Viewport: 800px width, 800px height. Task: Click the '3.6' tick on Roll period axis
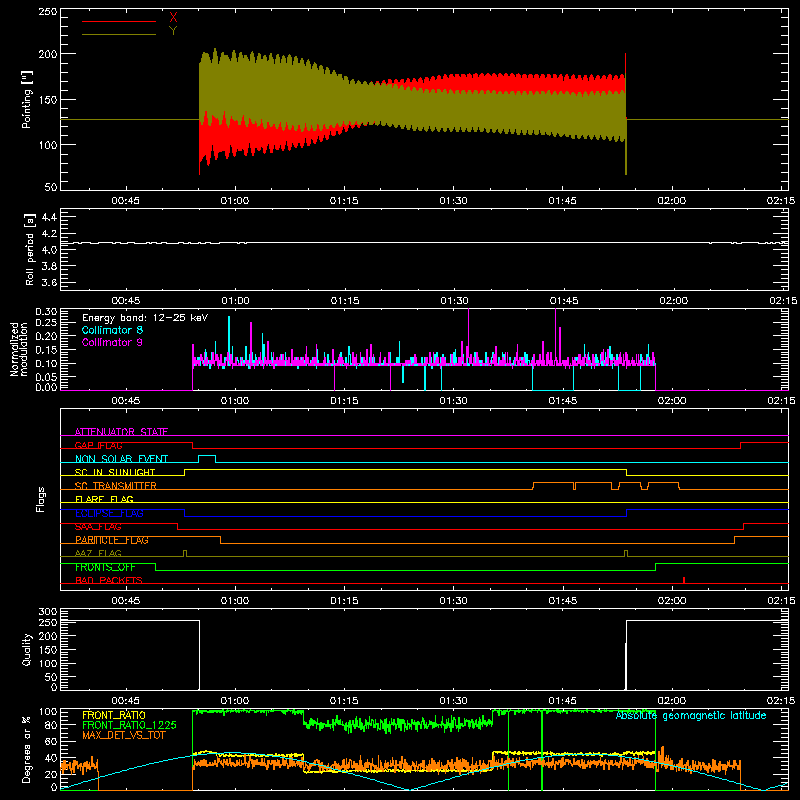pos(49,282)
